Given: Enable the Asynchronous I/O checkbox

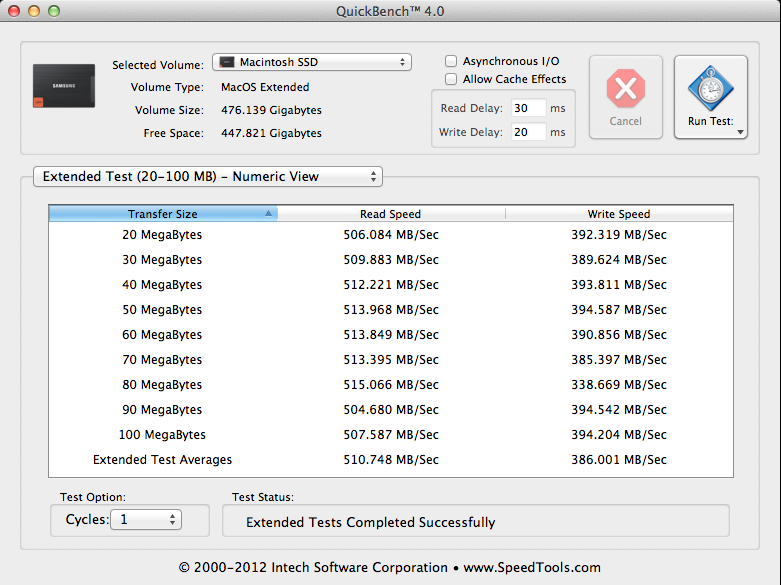Looking at the screenshot, I should [451, 61].
